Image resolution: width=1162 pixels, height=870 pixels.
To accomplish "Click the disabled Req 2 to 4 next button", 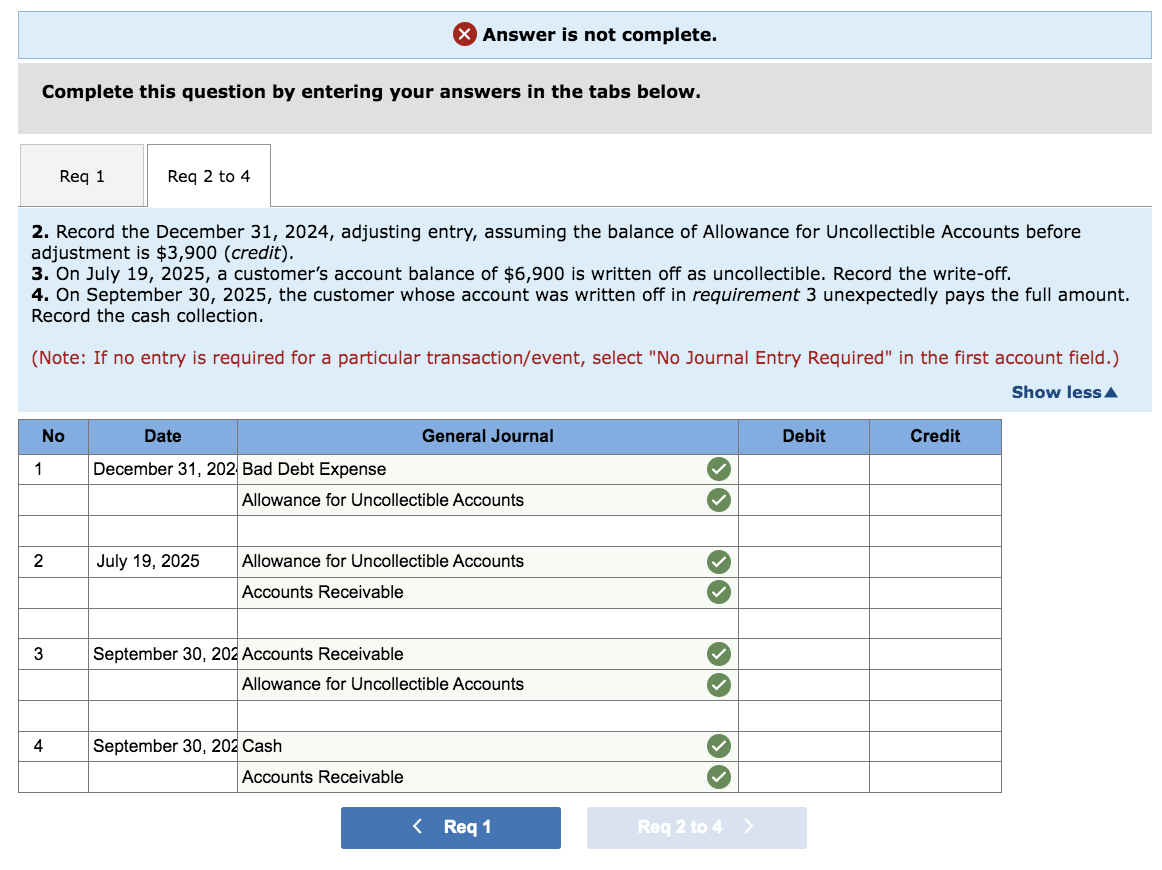I will tap(697, 827).
